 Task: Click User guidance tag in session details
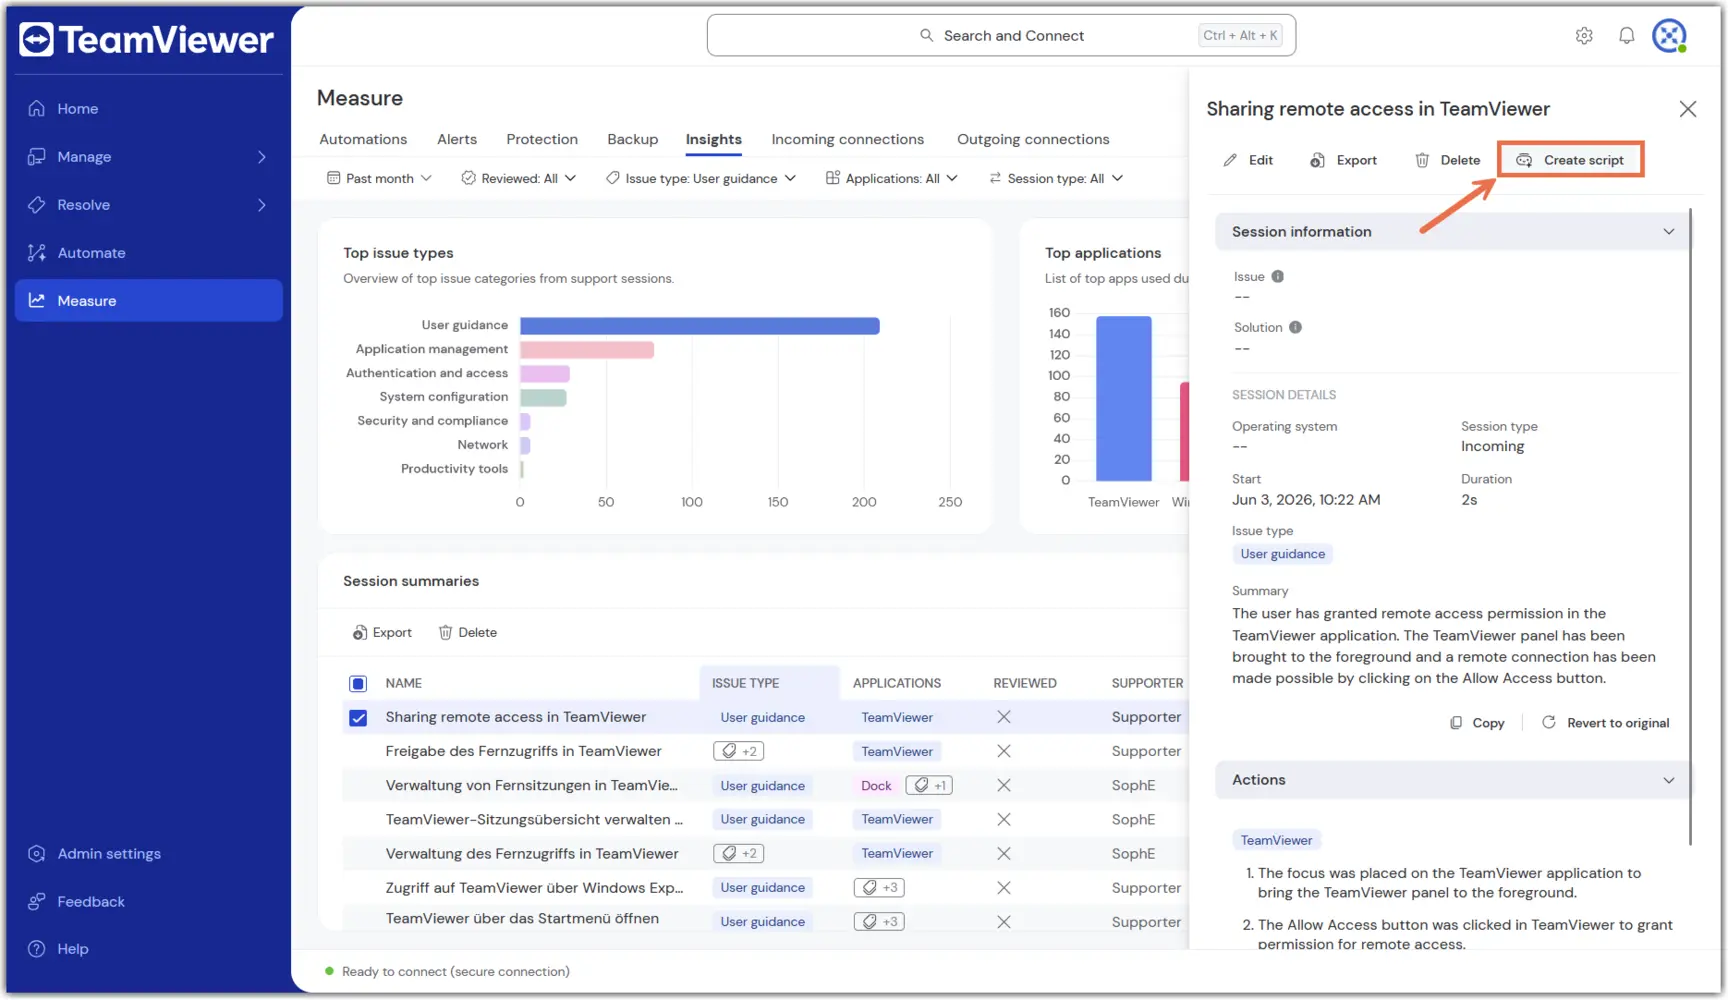point(1282,554)
